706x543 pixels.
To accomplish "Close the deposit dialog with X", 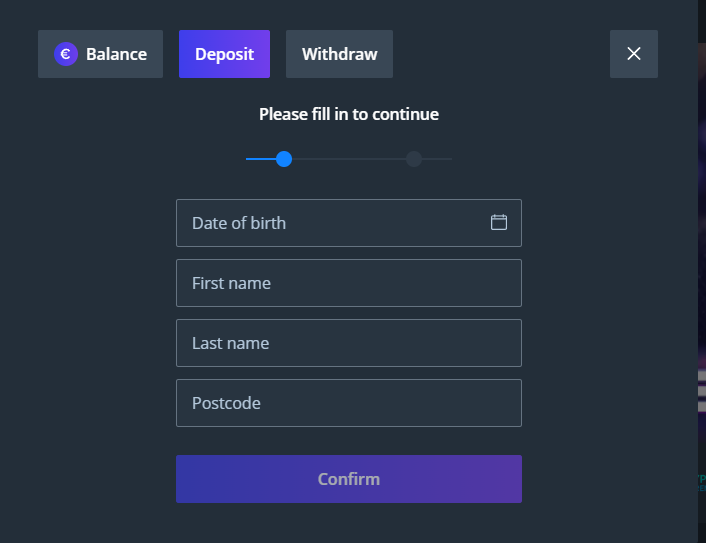I will click(x=633, y=54).
